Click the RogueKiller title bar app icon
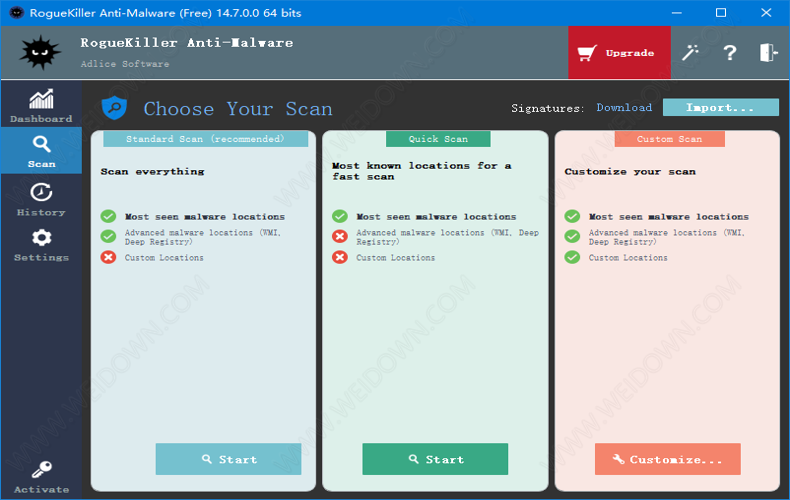790x500 pixels. point(17,13)
